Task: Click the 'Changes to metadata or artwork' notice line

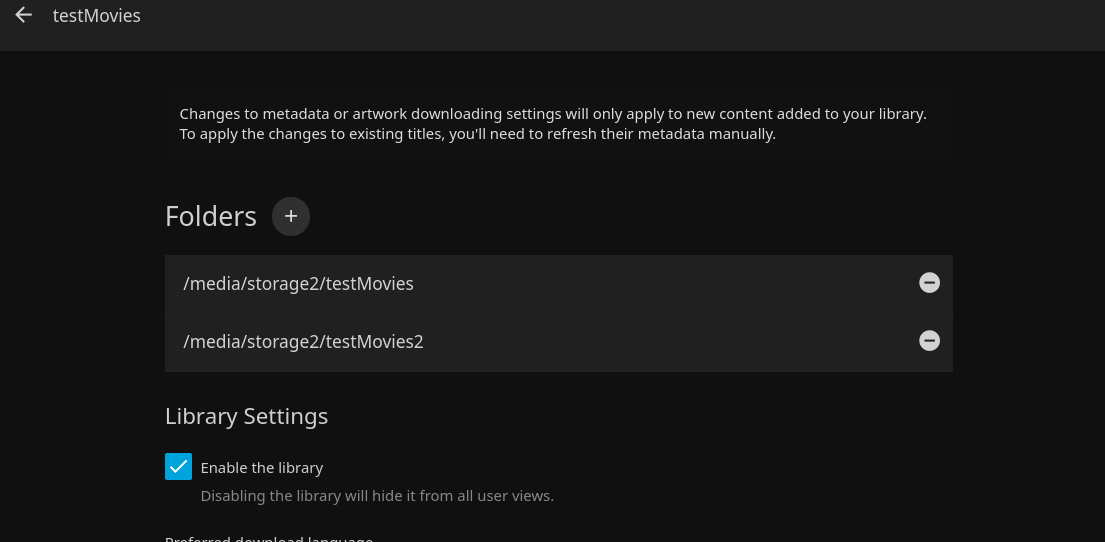Action: (553, 114)
